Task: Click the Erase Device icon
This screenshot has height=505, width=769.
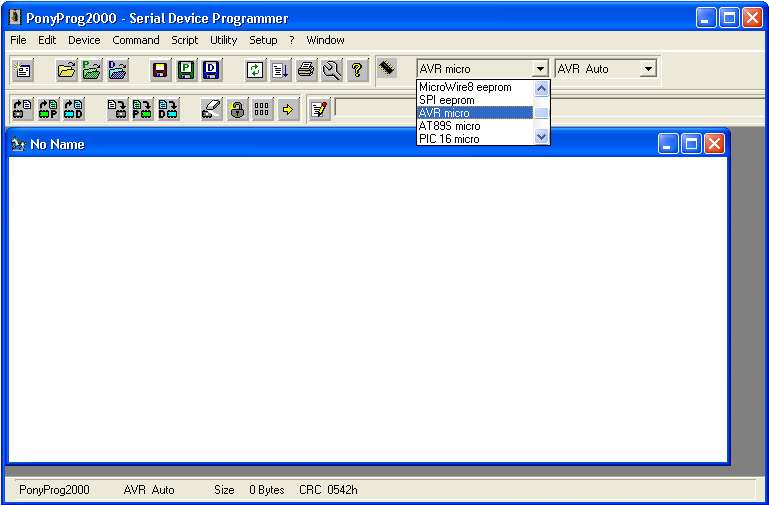Action: 211,109
